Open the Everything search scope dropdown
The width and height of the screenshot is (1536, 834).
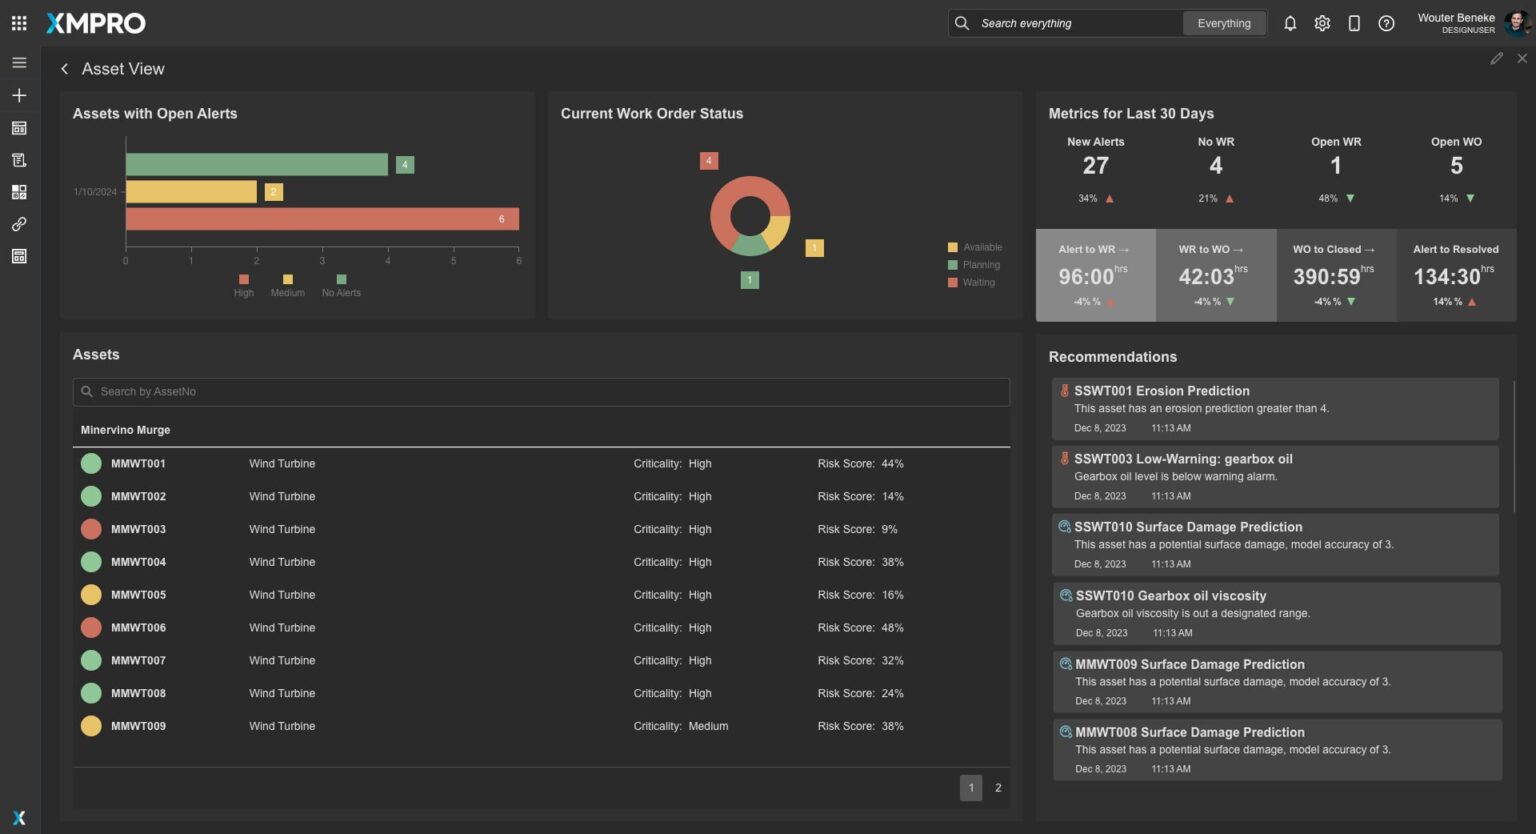(x=1224, y=23)
